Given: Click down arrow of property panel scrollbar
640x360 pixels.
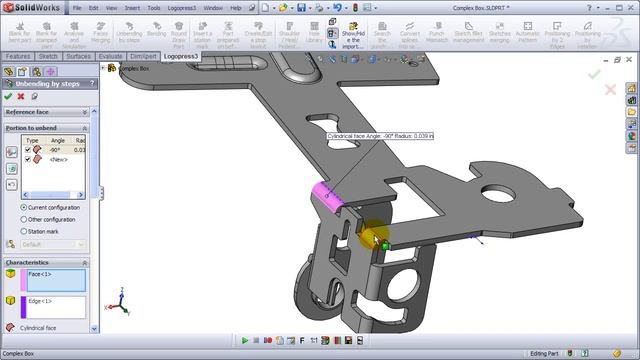Looking at the screenshot, I should click(x=94, y=328).
